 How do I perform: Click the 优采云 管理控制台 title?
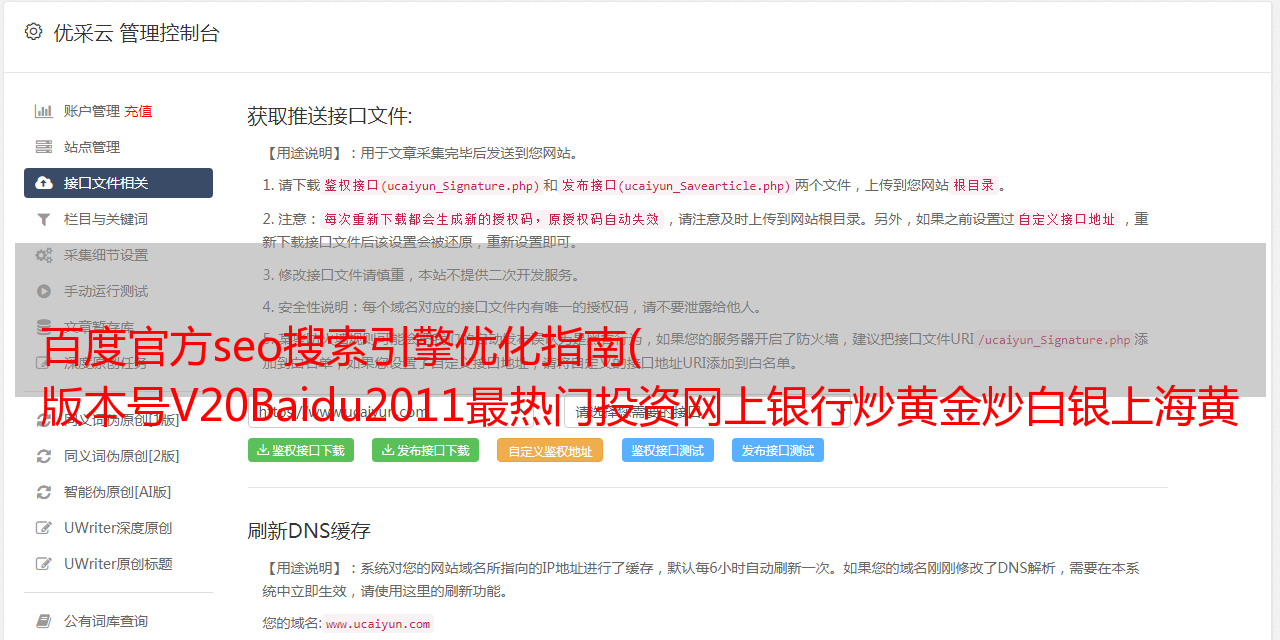tap(136, 33)
